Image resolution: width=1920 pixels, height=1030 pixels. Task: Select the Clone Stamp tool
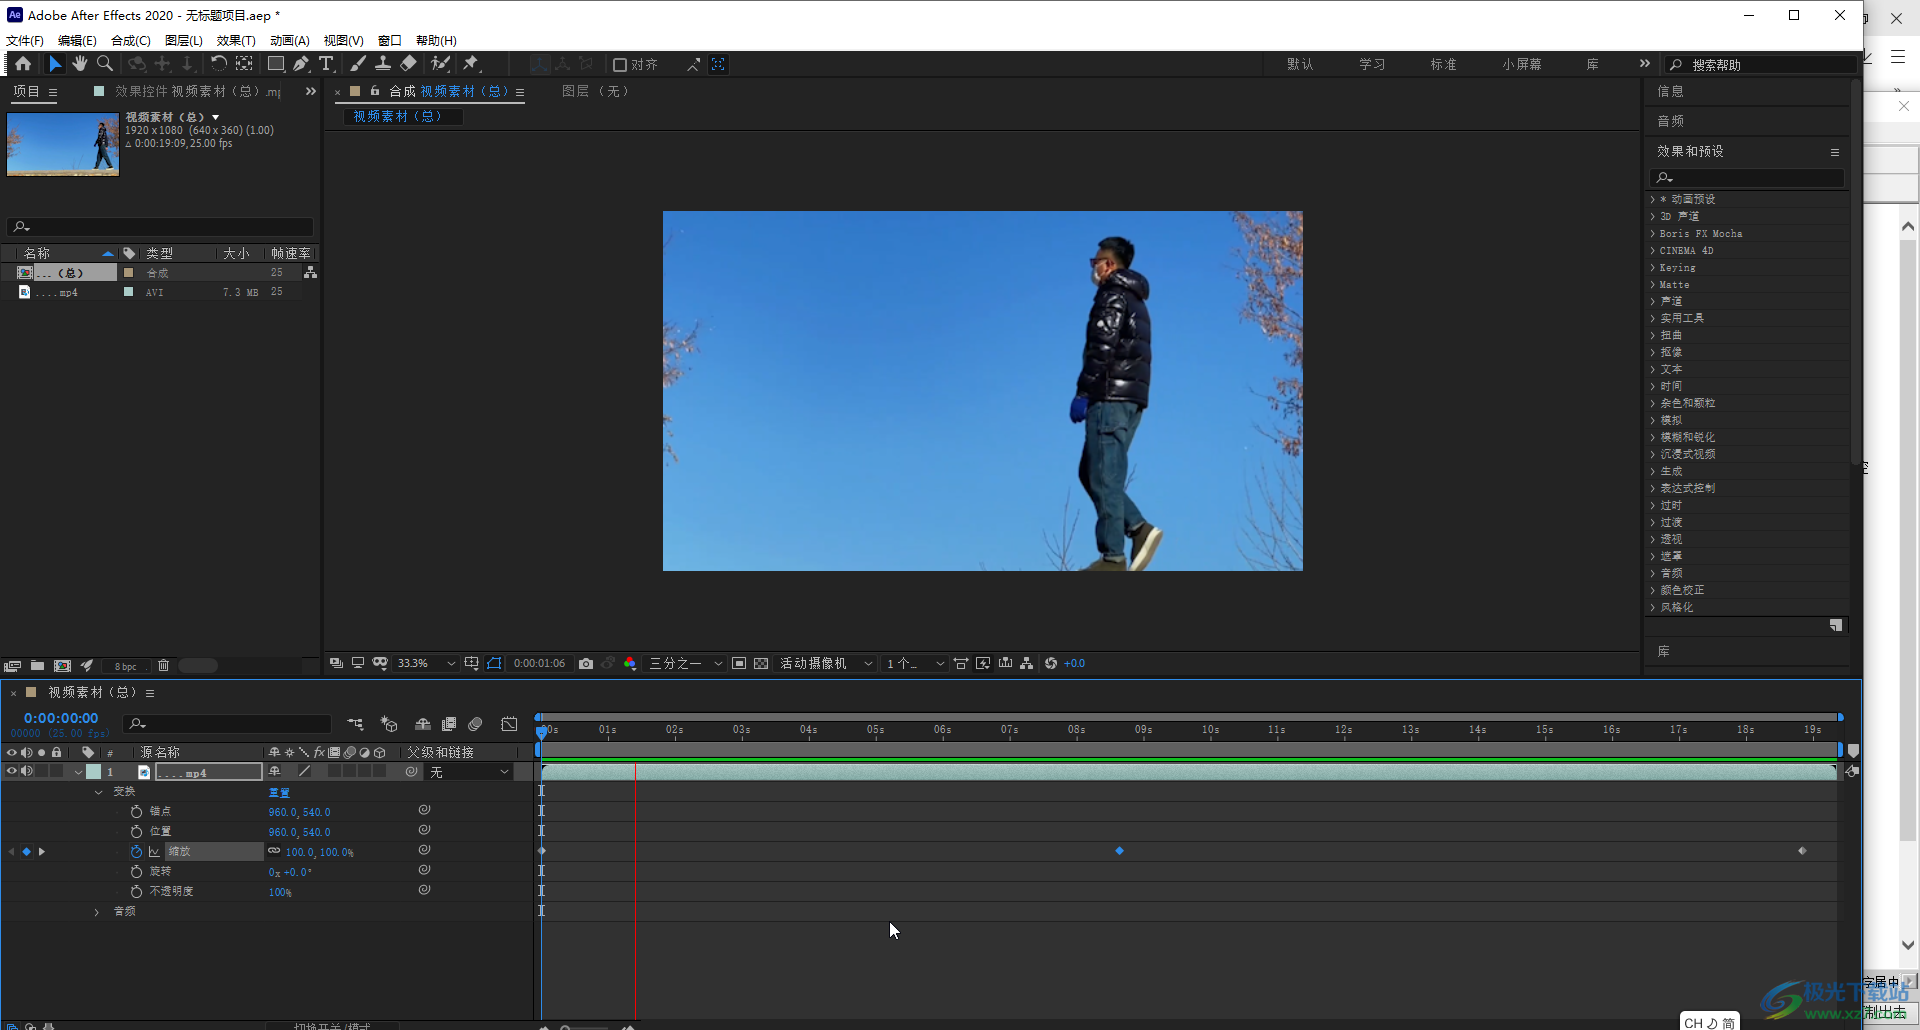coord(382,64)
